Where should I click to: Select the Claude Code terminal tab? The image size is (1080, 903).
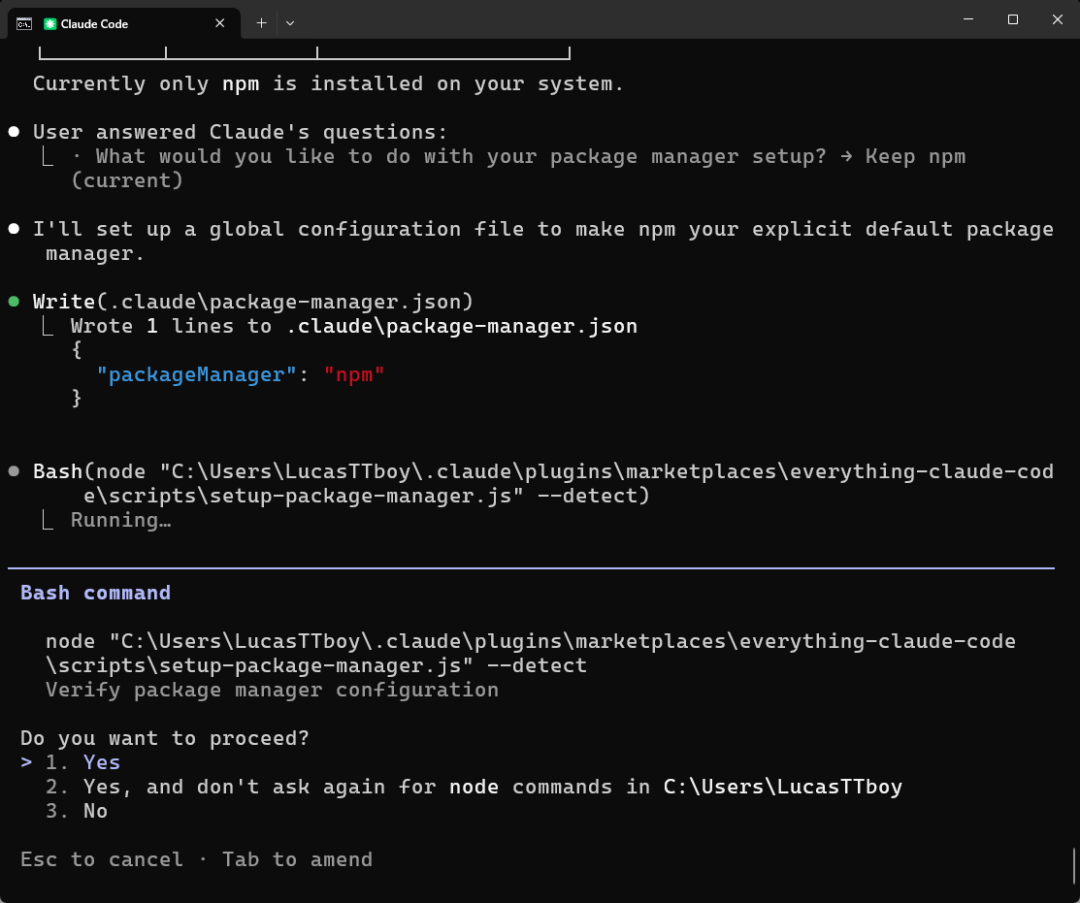click(124, 23)
